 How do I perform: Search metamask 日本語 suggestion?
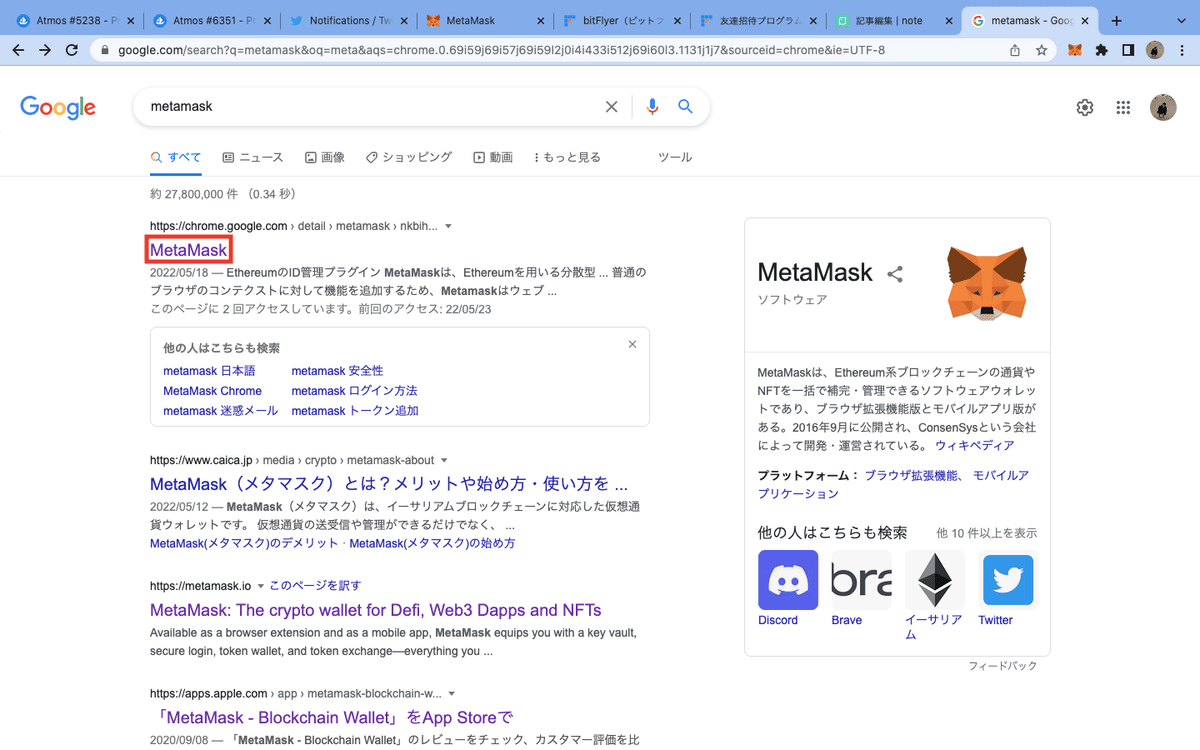[x=209, y=371]
